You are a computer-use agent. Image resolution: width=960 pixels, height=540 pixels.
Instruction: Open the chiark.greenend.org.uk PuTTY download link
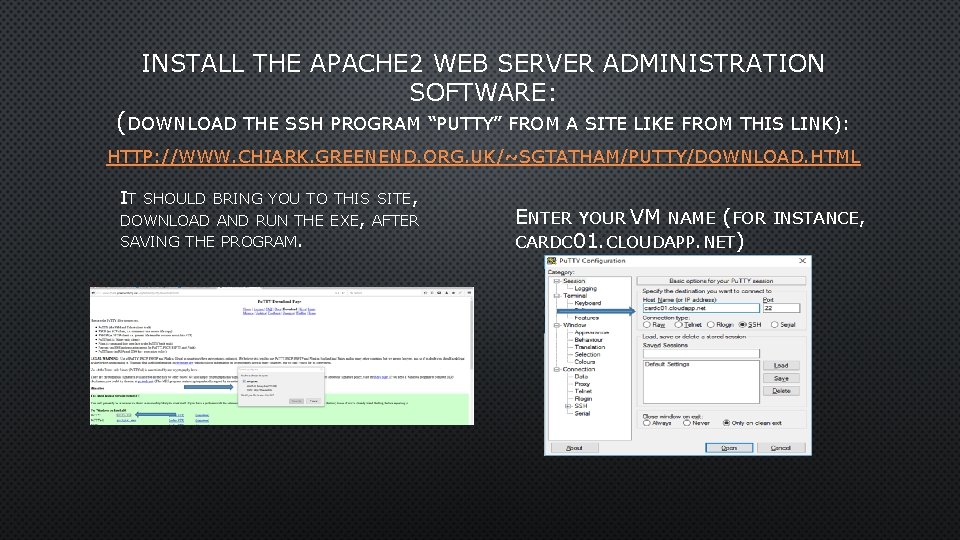(x=483, y=157)
